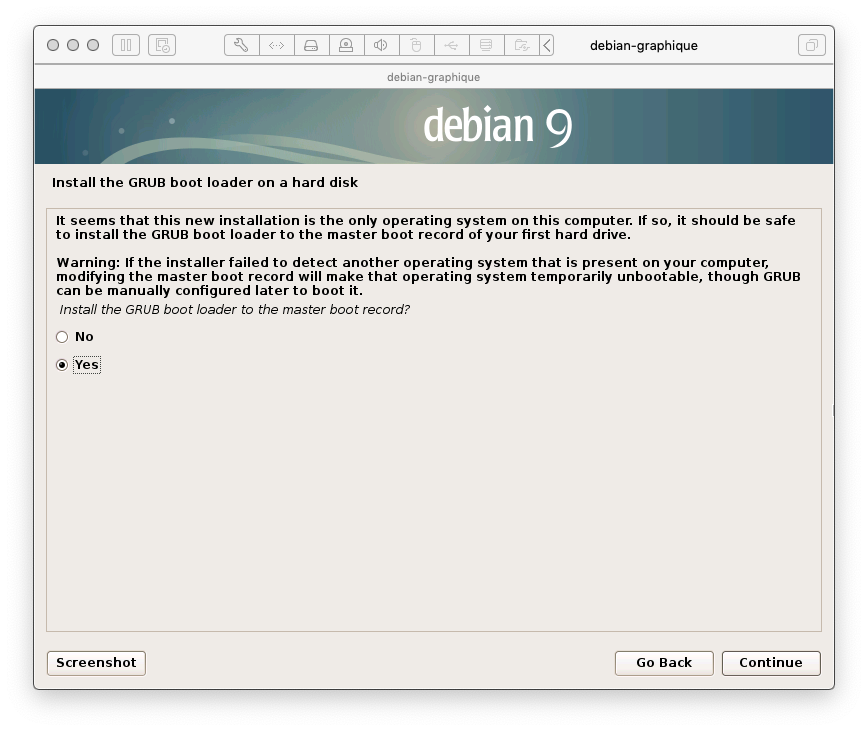868x731 pixels.
Task: Click the debian-graphique window title
Action: [x=643, y=45]
